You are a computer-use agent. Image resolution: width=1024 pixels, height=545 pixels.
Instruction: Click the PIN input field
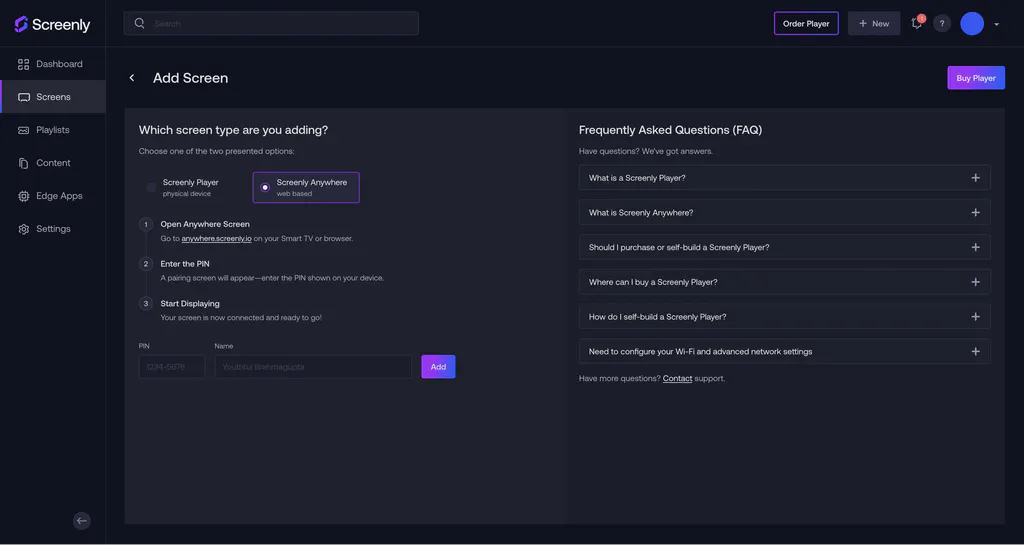coord(172,367)
